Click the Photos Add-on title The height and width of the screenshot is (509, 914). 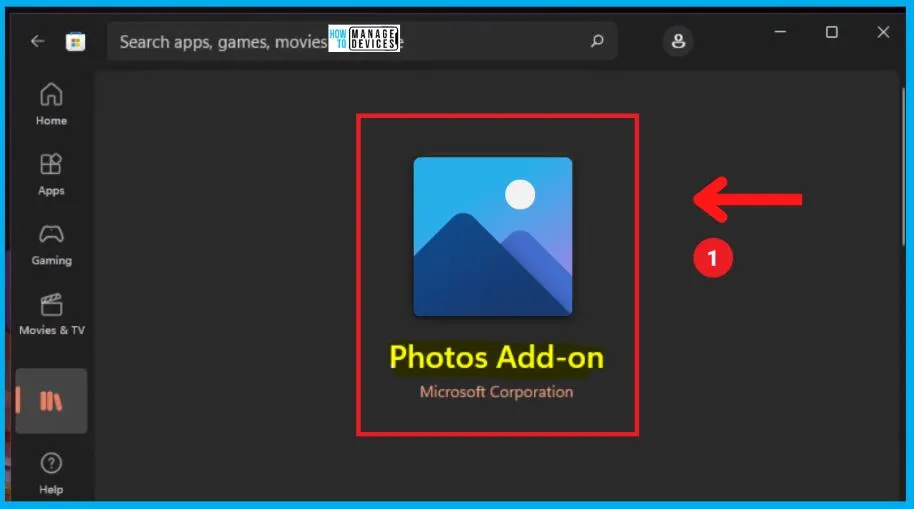(x=497, y=357)
